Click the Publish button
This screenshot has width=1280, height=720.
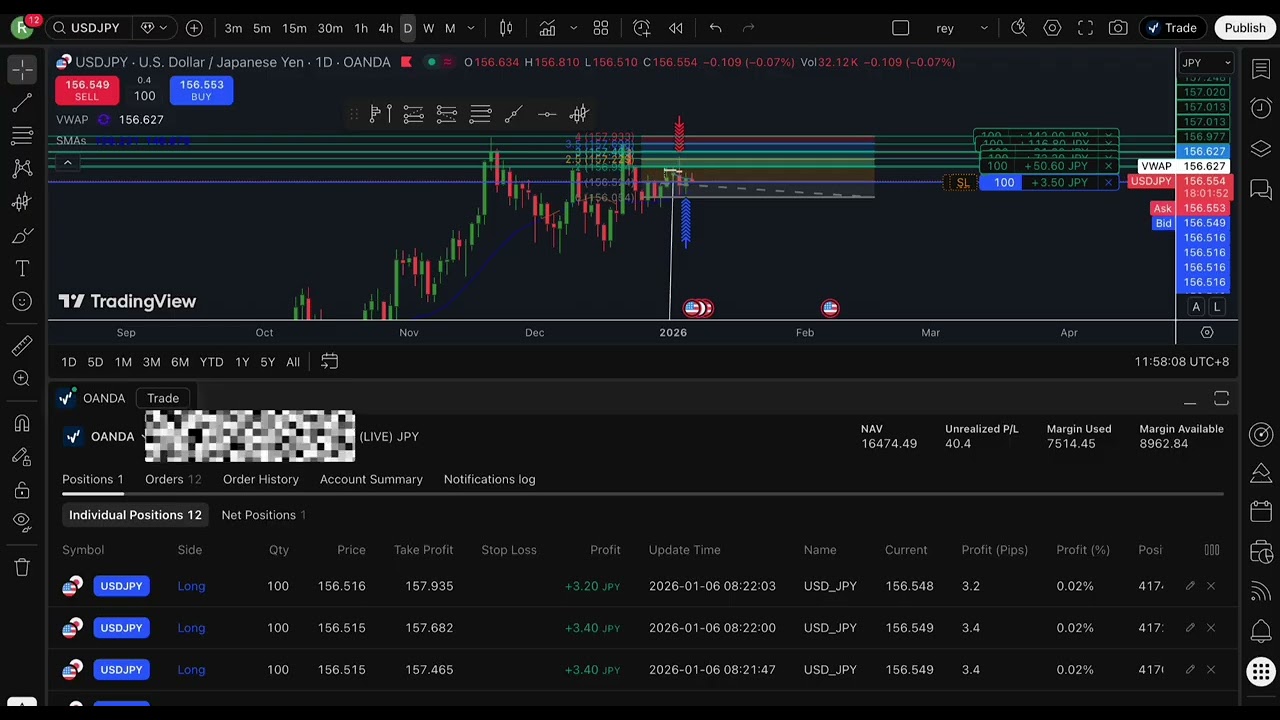[x=1245, y=28]
